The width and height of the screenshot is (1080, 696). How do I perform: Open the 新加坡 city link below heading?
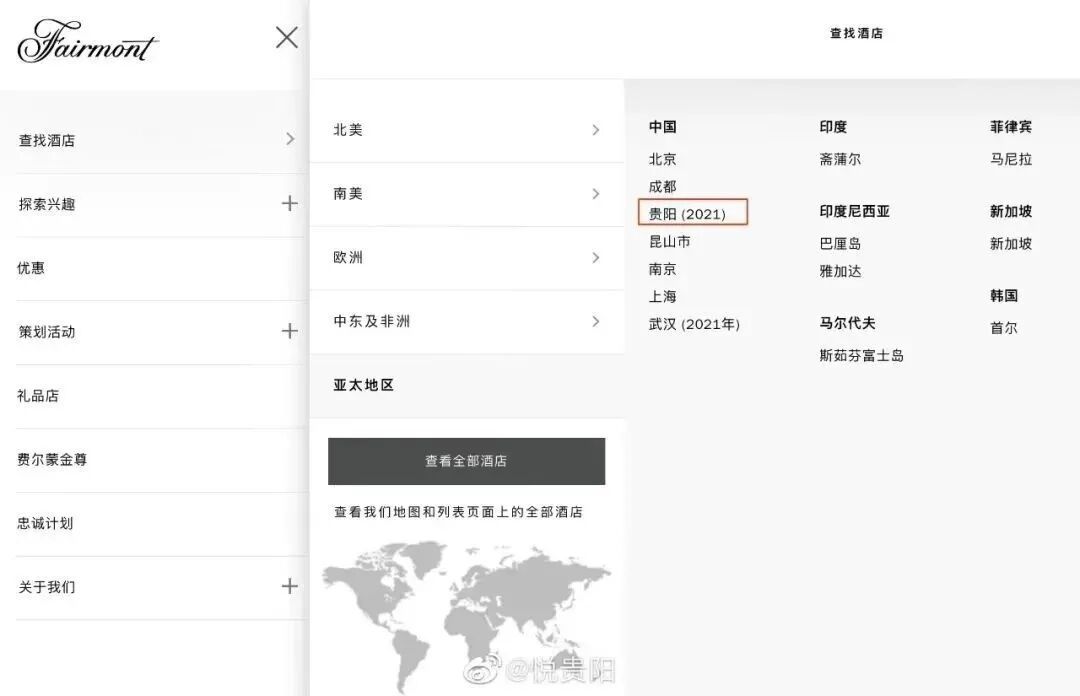pyautogui.click(x=1011, y=243)
